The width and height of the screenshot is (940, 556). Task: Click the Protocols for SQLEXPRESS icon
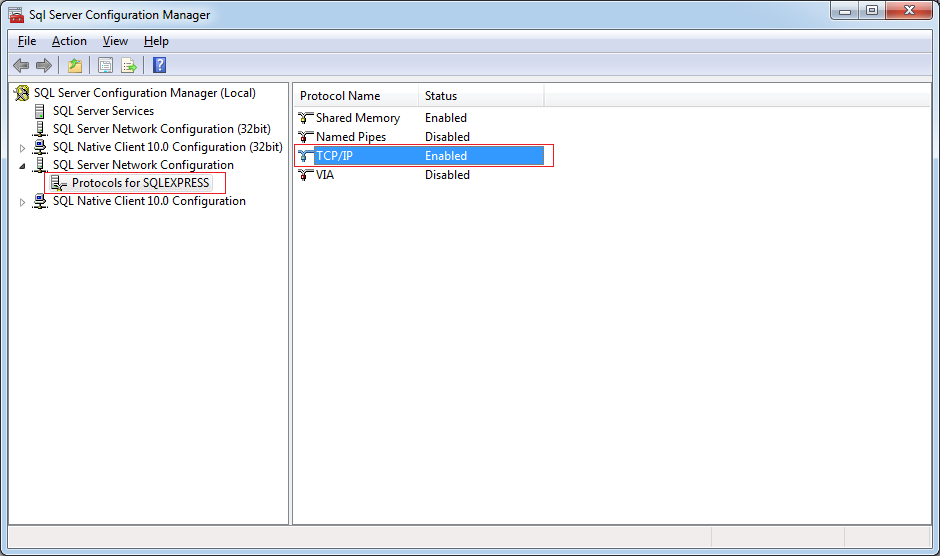coord(58,183)
